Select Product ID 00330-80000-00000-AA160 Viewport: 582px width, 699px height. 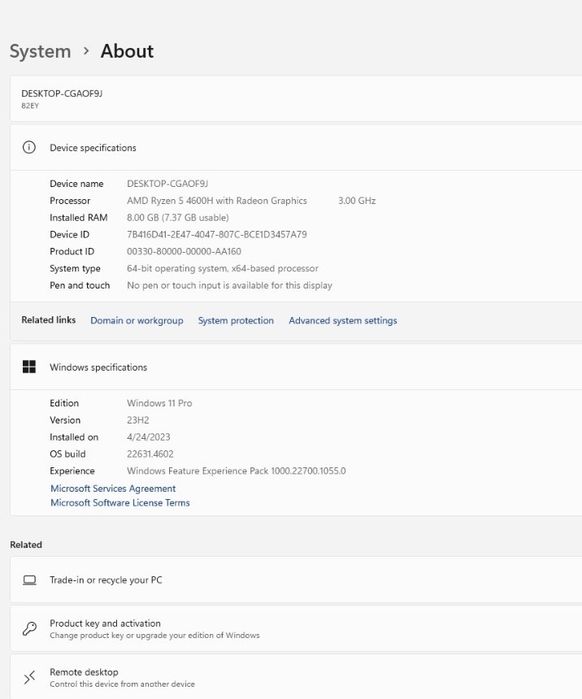(x=184, y=251)
